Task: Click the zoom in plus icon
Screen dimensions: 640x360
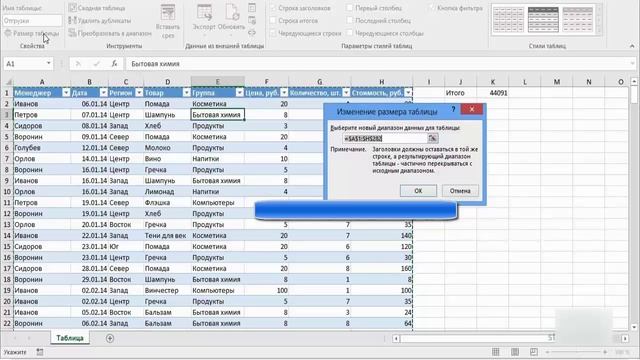Action: [605, 352]
